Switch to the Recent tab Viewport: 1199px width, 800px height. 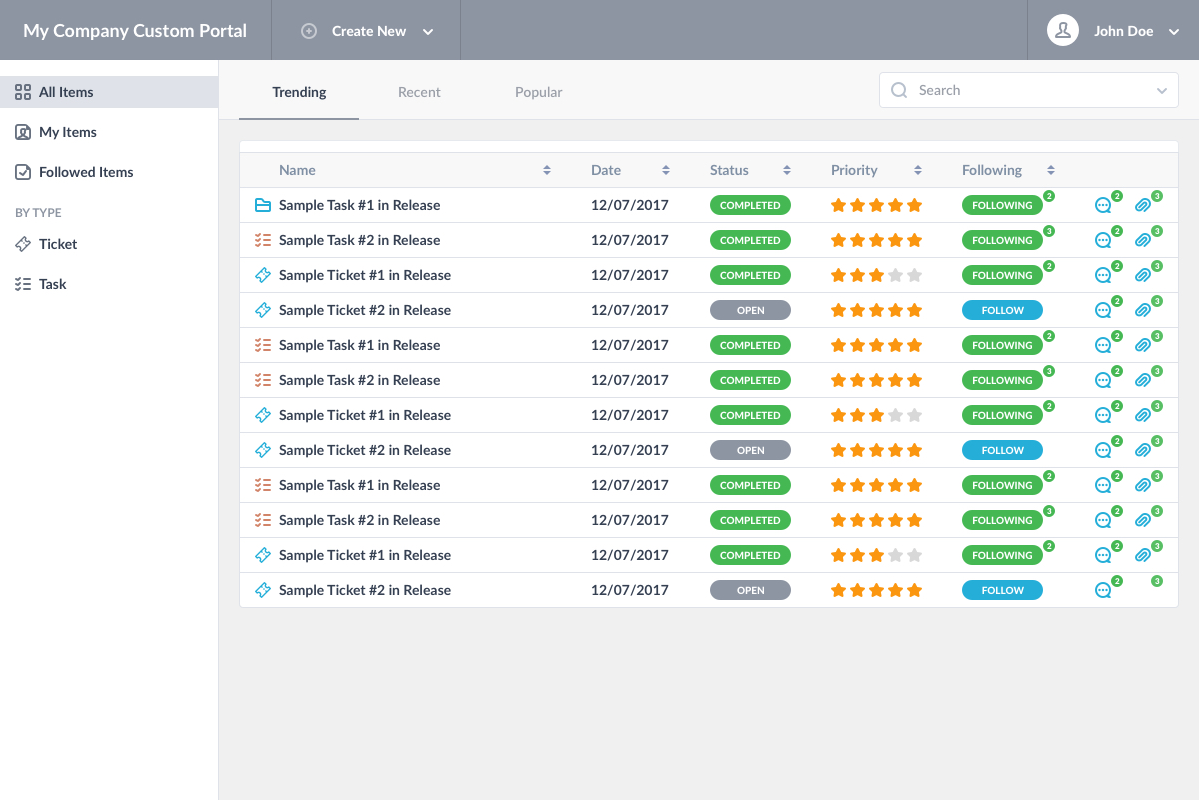[419, 92]
